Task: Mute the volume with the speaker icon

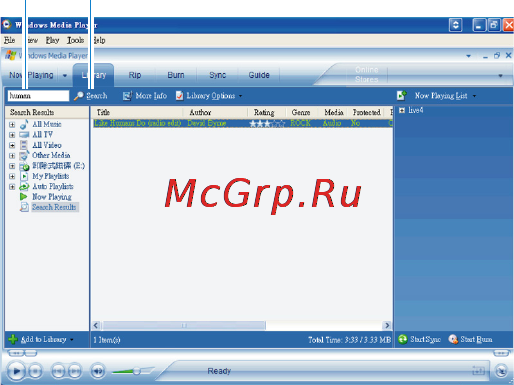Action: (98, 371)
